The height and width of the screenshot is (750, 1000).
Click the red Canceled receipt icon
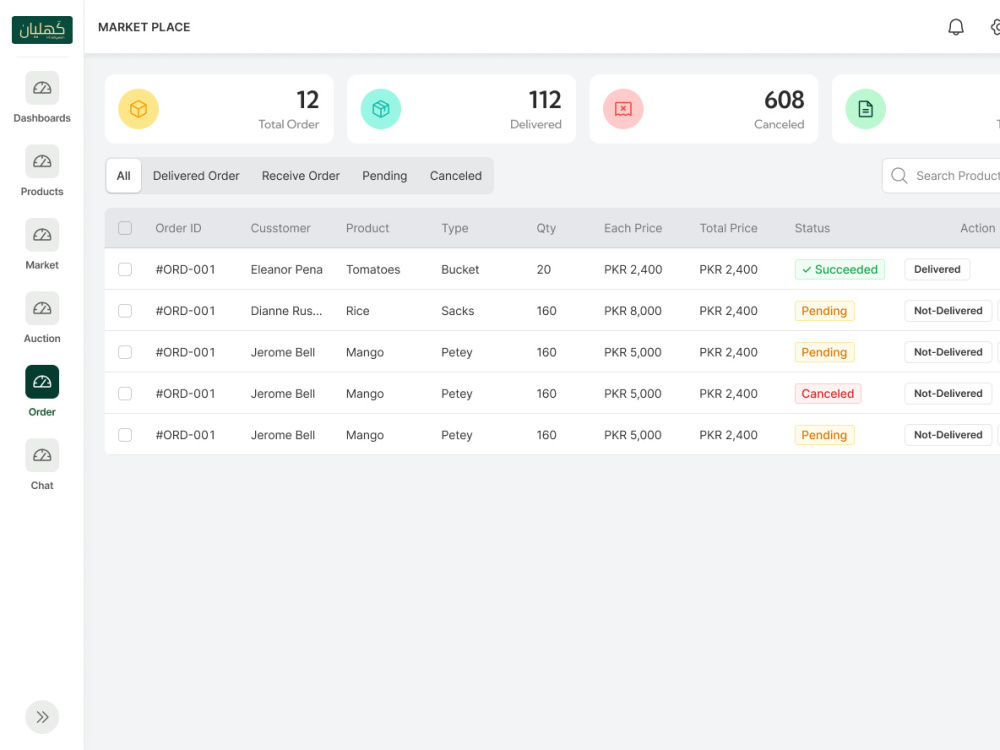coord(623,109)
